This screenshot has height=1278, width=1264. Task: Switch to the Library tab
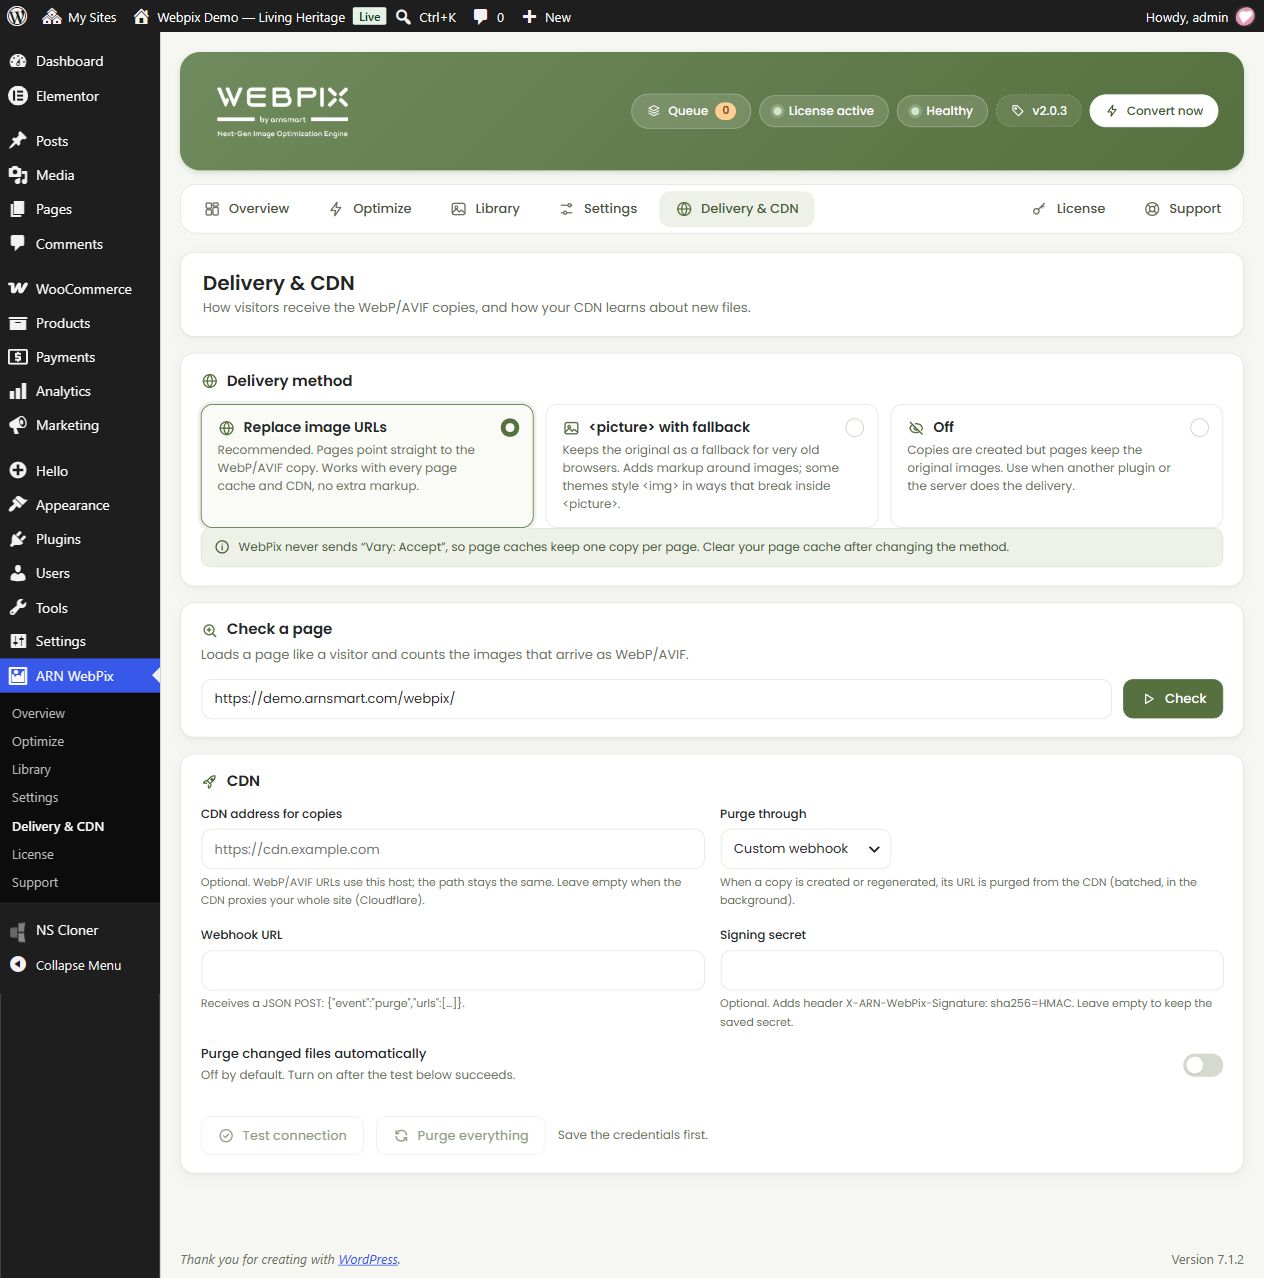(486, 209)
